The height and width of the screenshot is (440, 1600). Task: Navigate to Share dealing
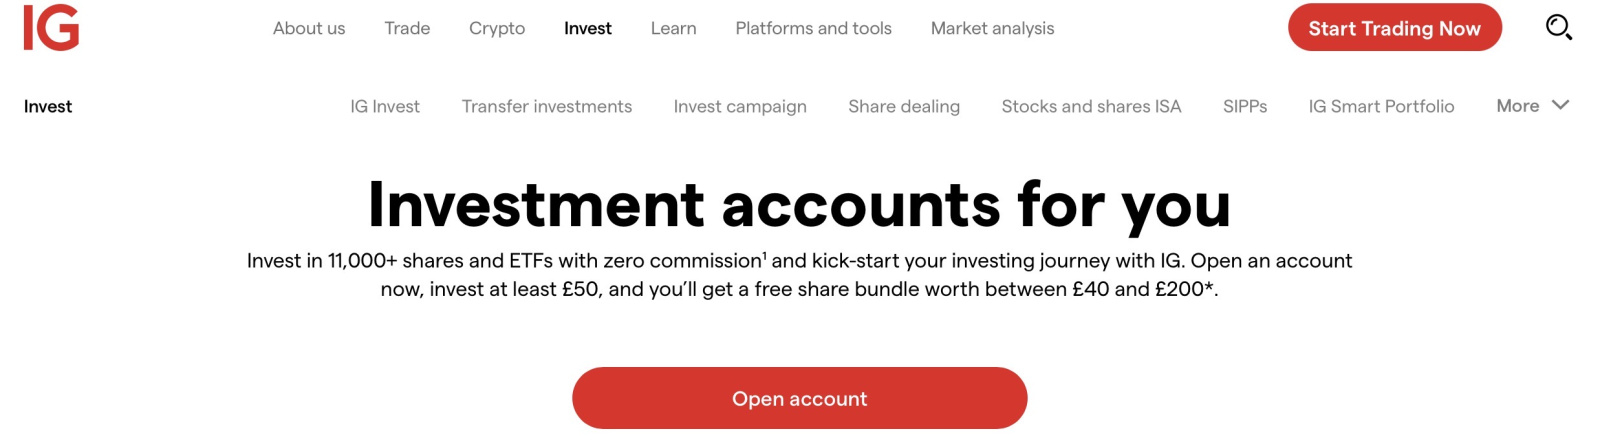(x=904, y=106)
